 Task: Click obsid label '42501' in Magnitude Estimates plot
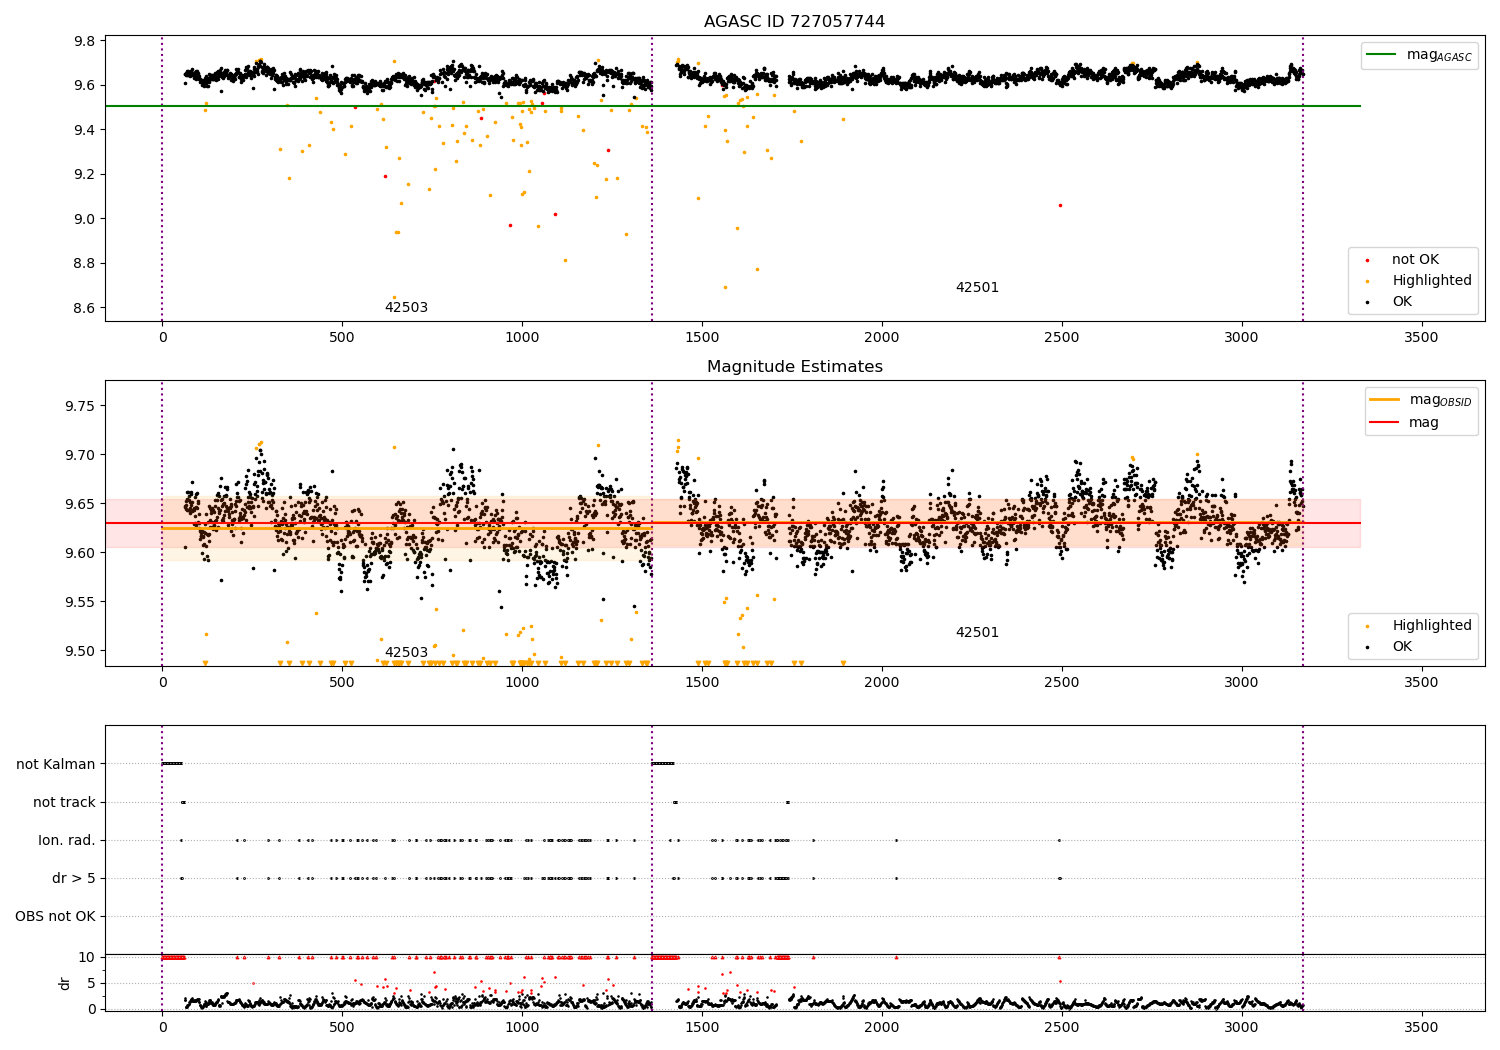977,633
